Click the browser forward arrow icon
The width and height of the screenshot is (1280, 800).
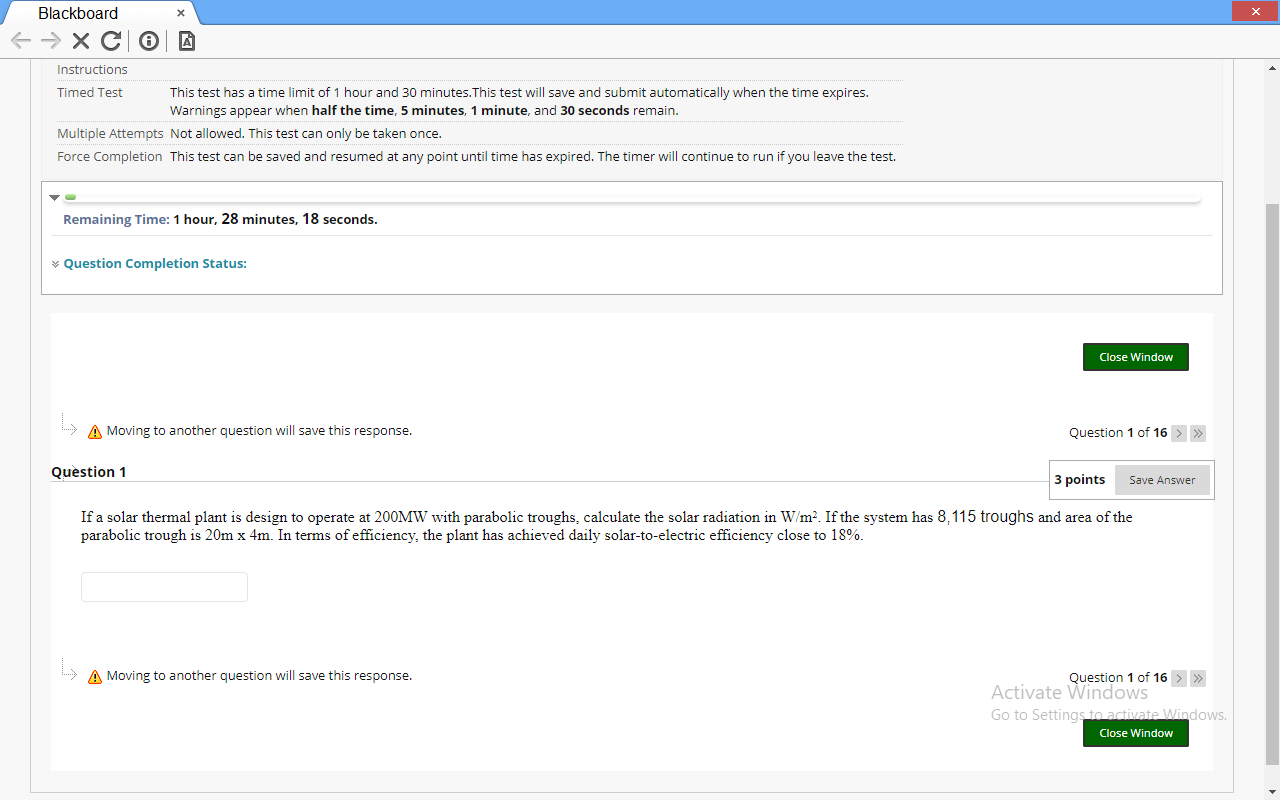click(49, 41)
